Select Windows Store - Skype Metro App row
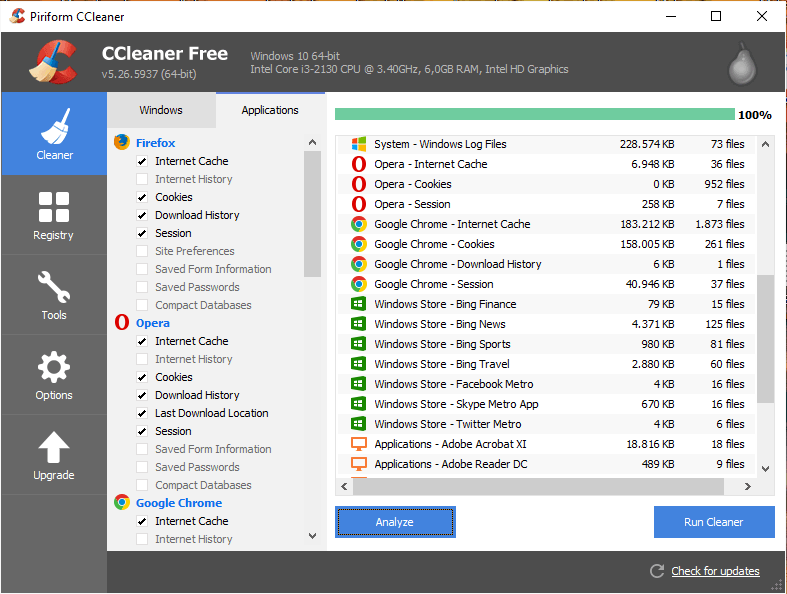 546,404
